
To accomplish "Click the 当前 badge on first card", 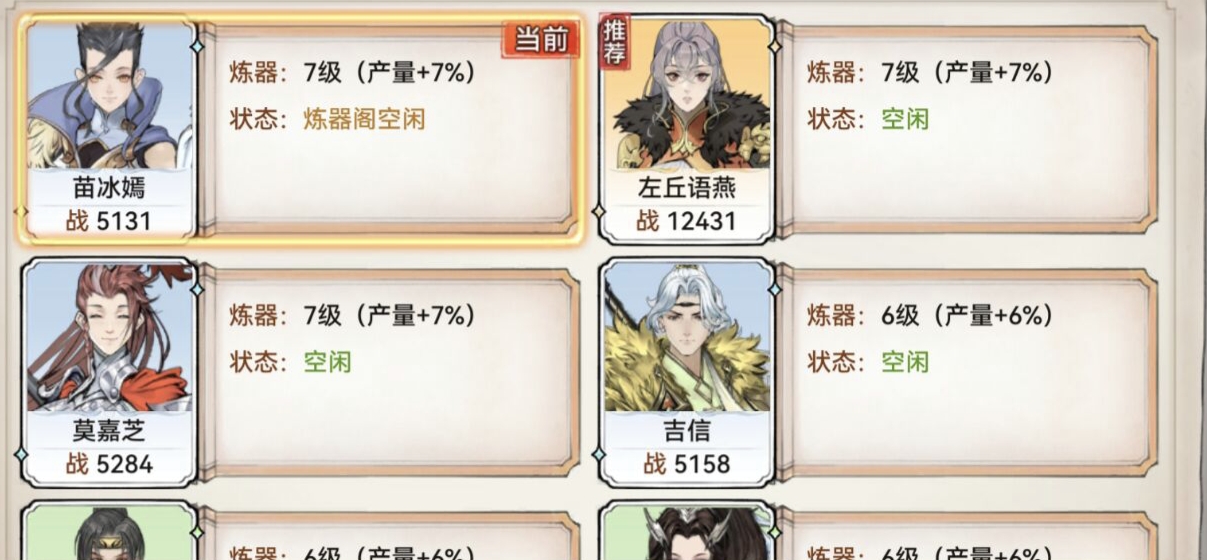I will (x=541, y=39).
